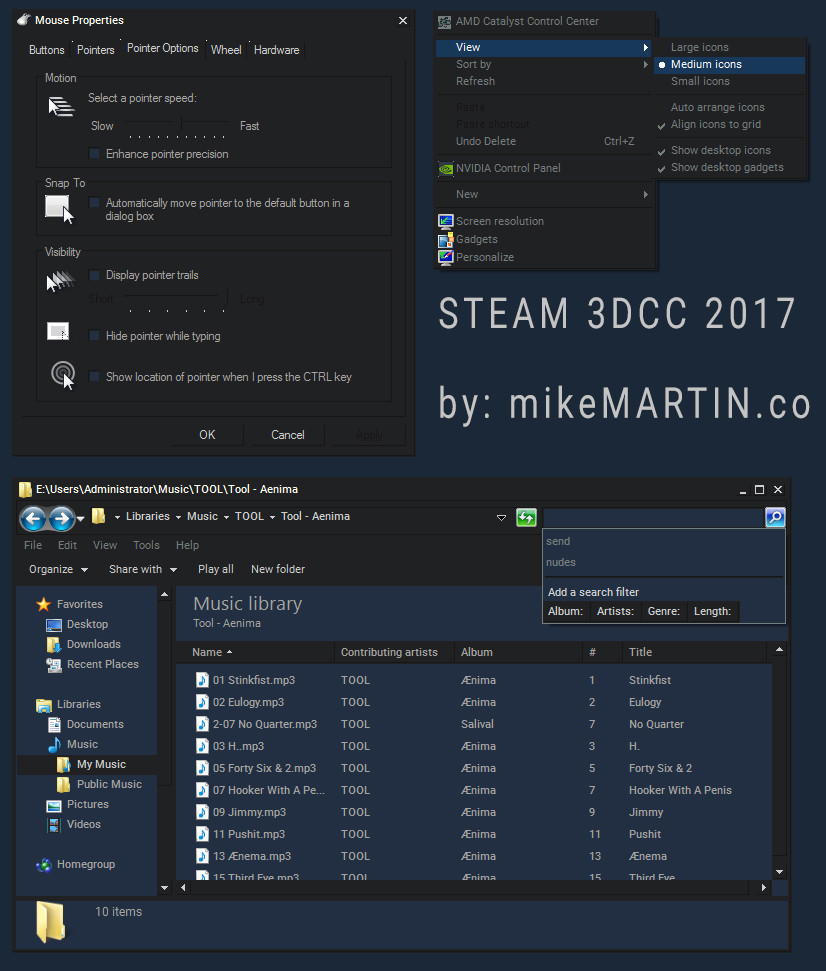This screenshot has width=826, height=971.
Task: Click the 02 Eulogy.mp3 file icon
Action: (202, 702)
